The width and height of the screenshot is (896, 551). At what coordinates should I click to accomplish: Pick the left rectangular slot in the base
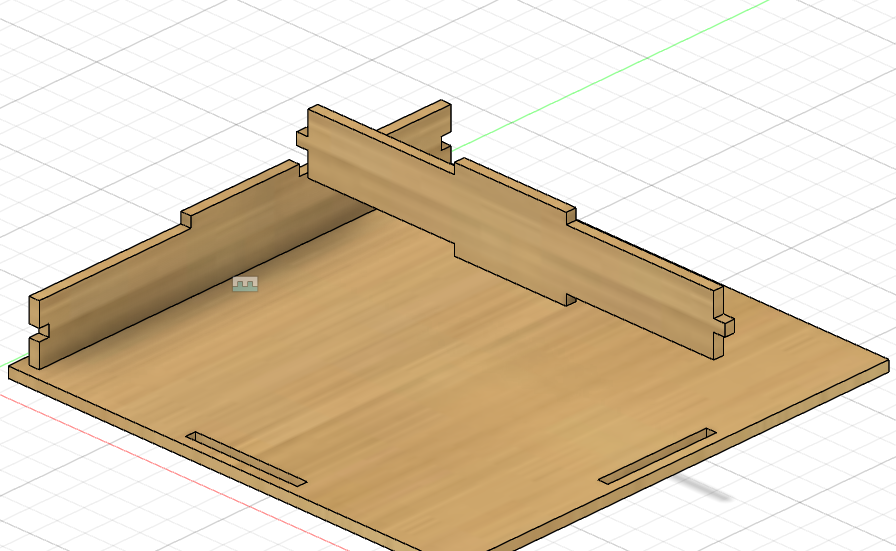[247, 459]
